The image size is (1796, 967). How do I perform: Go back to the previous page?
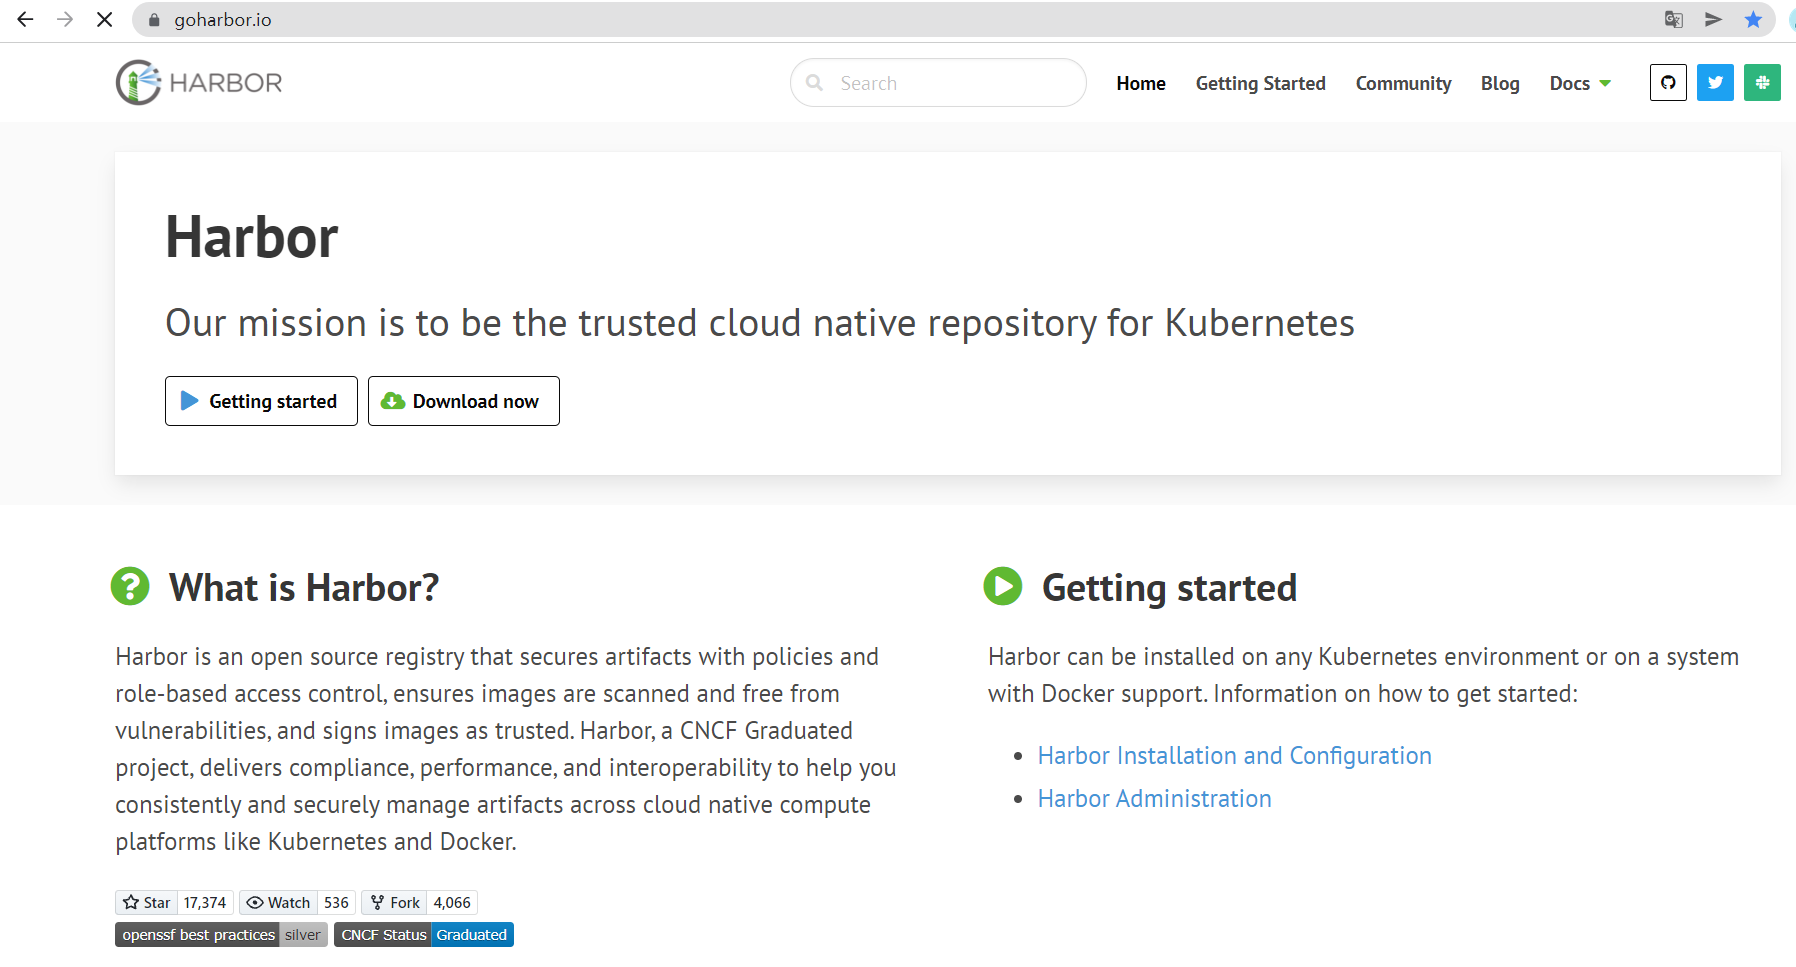click(x=25, y=19)
